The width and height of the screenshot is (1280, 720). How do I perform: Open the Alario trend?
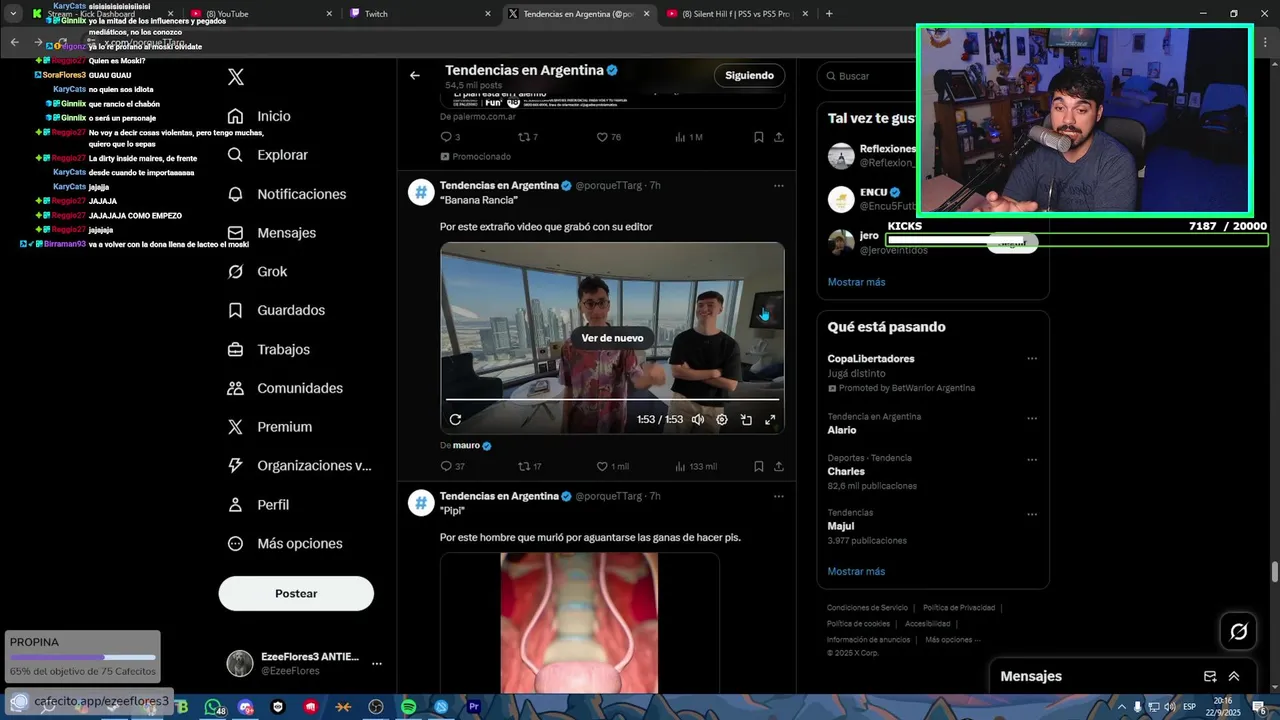click(x=932, y=424)
